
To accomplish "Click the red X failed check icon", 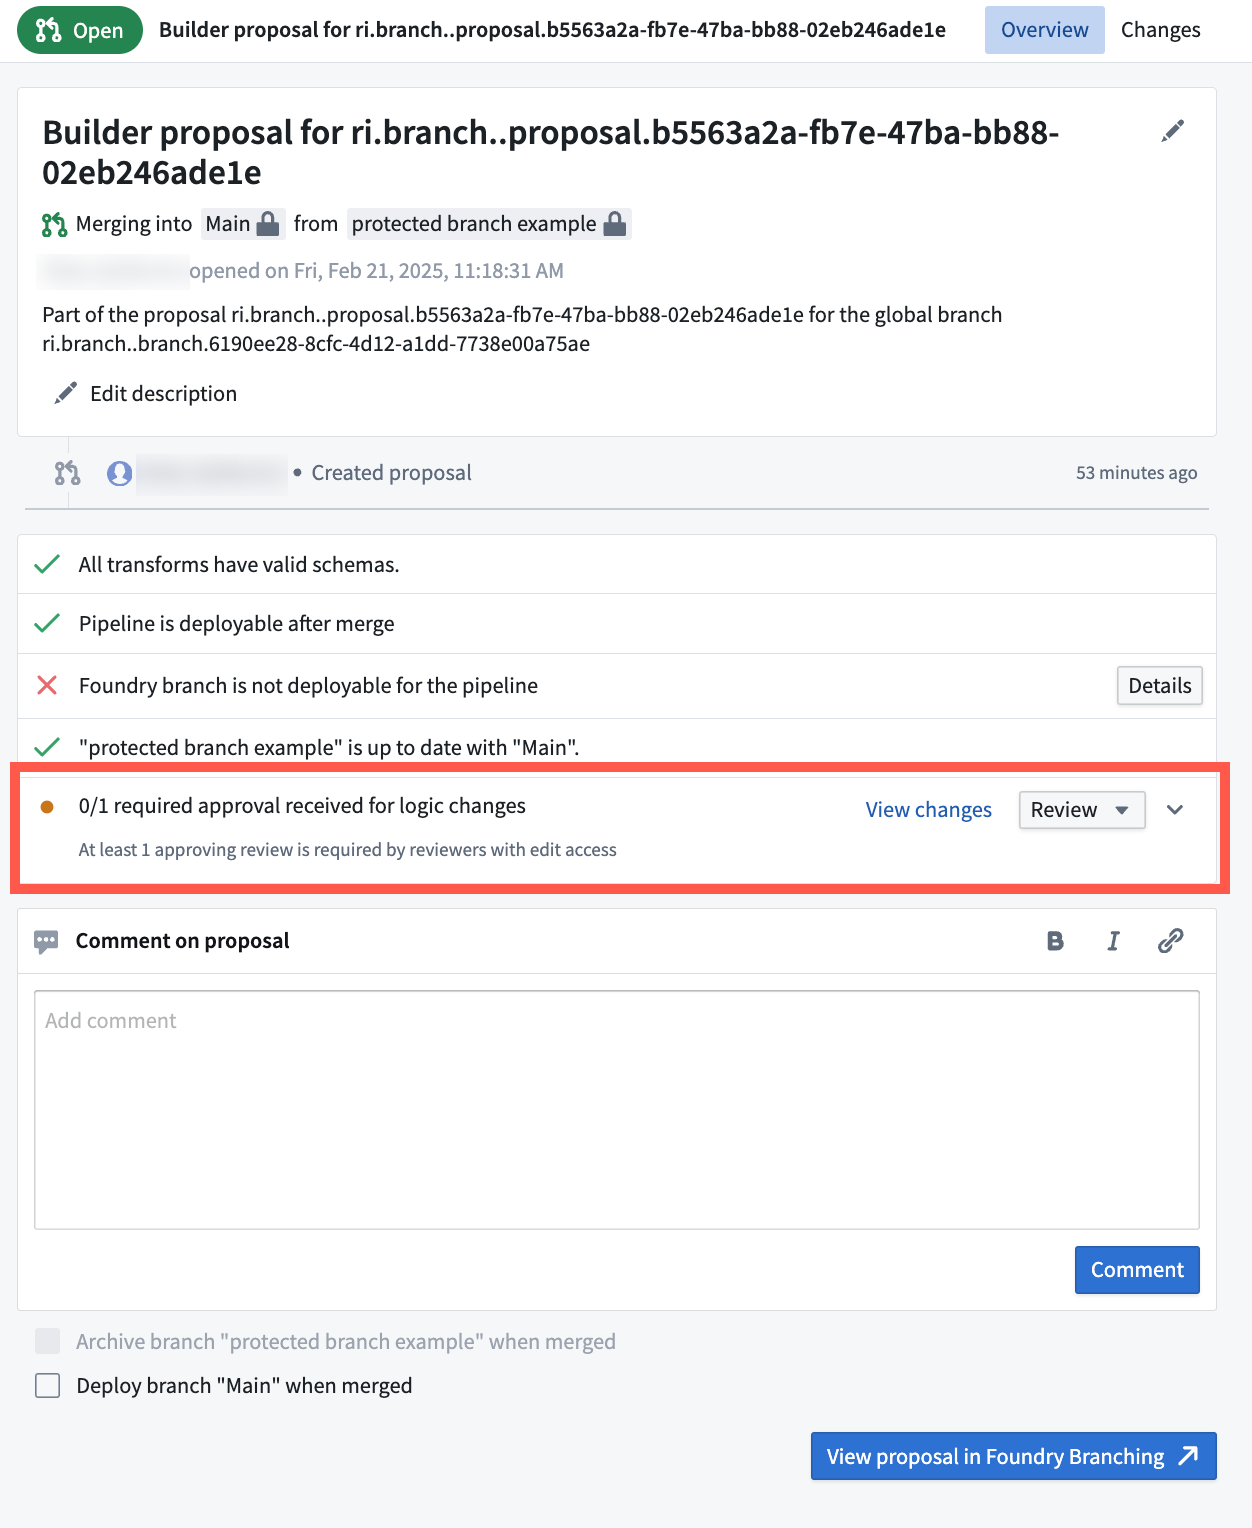I will coord(47,685).
